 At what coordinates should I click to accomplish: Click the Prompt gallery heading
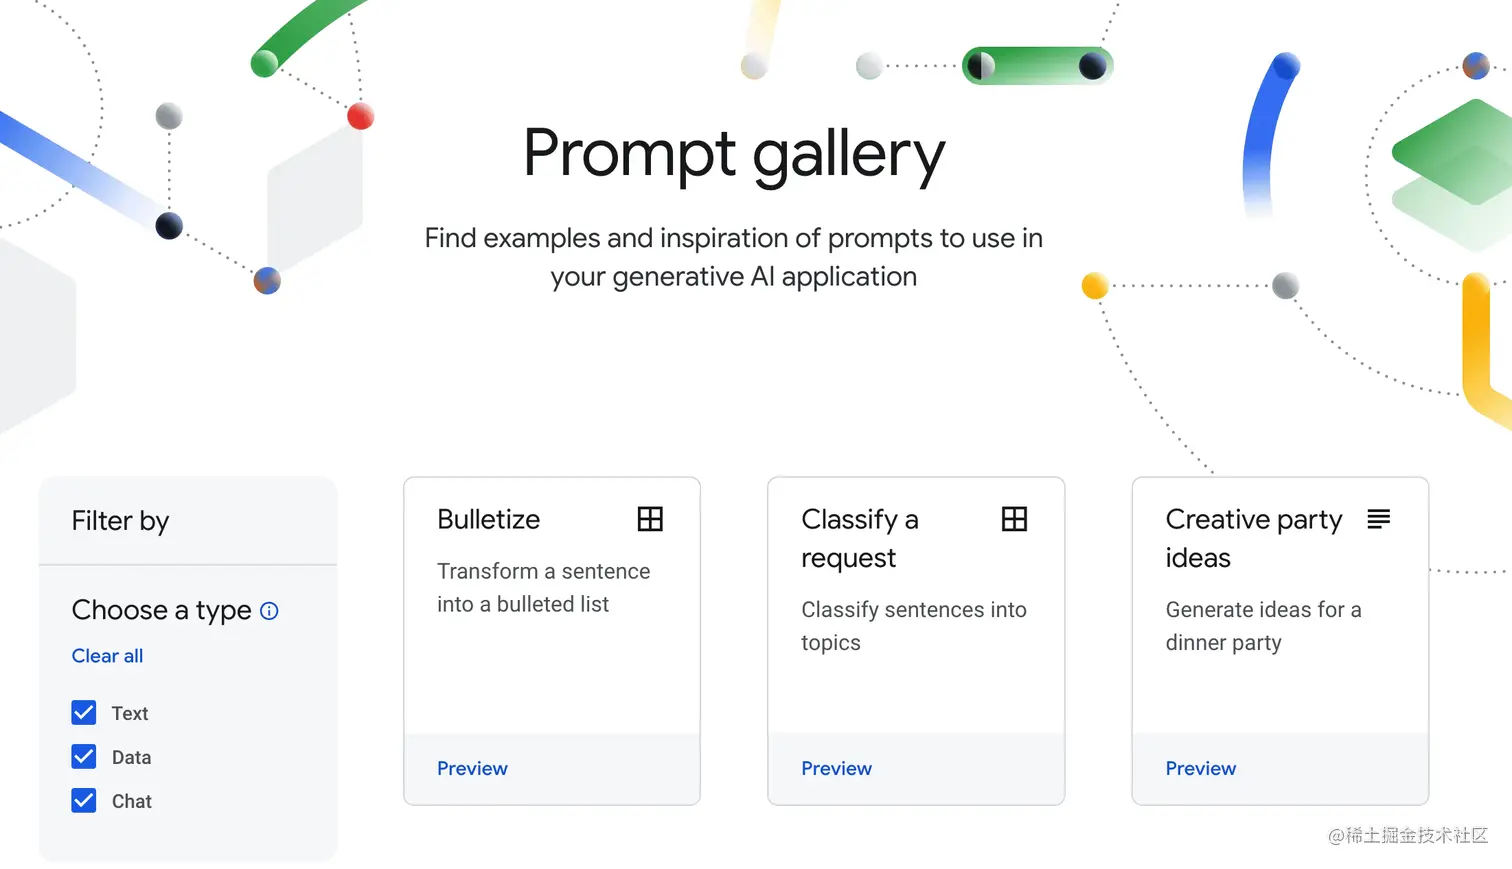point(733,155)
